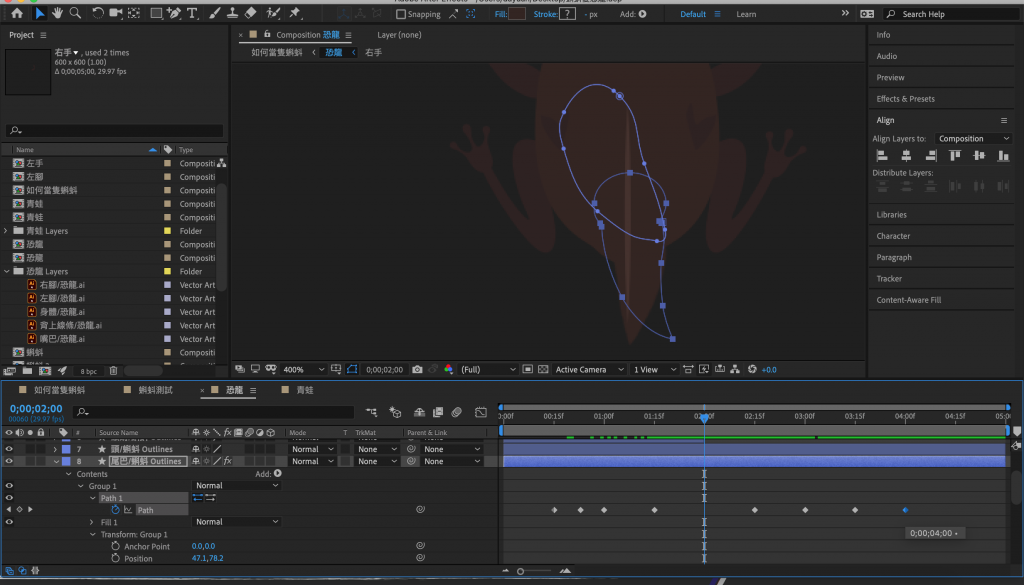Toggle the Anchor Point stopwatch
The height and width of the screenshot is (585, 1024).
tap(116, 546)
